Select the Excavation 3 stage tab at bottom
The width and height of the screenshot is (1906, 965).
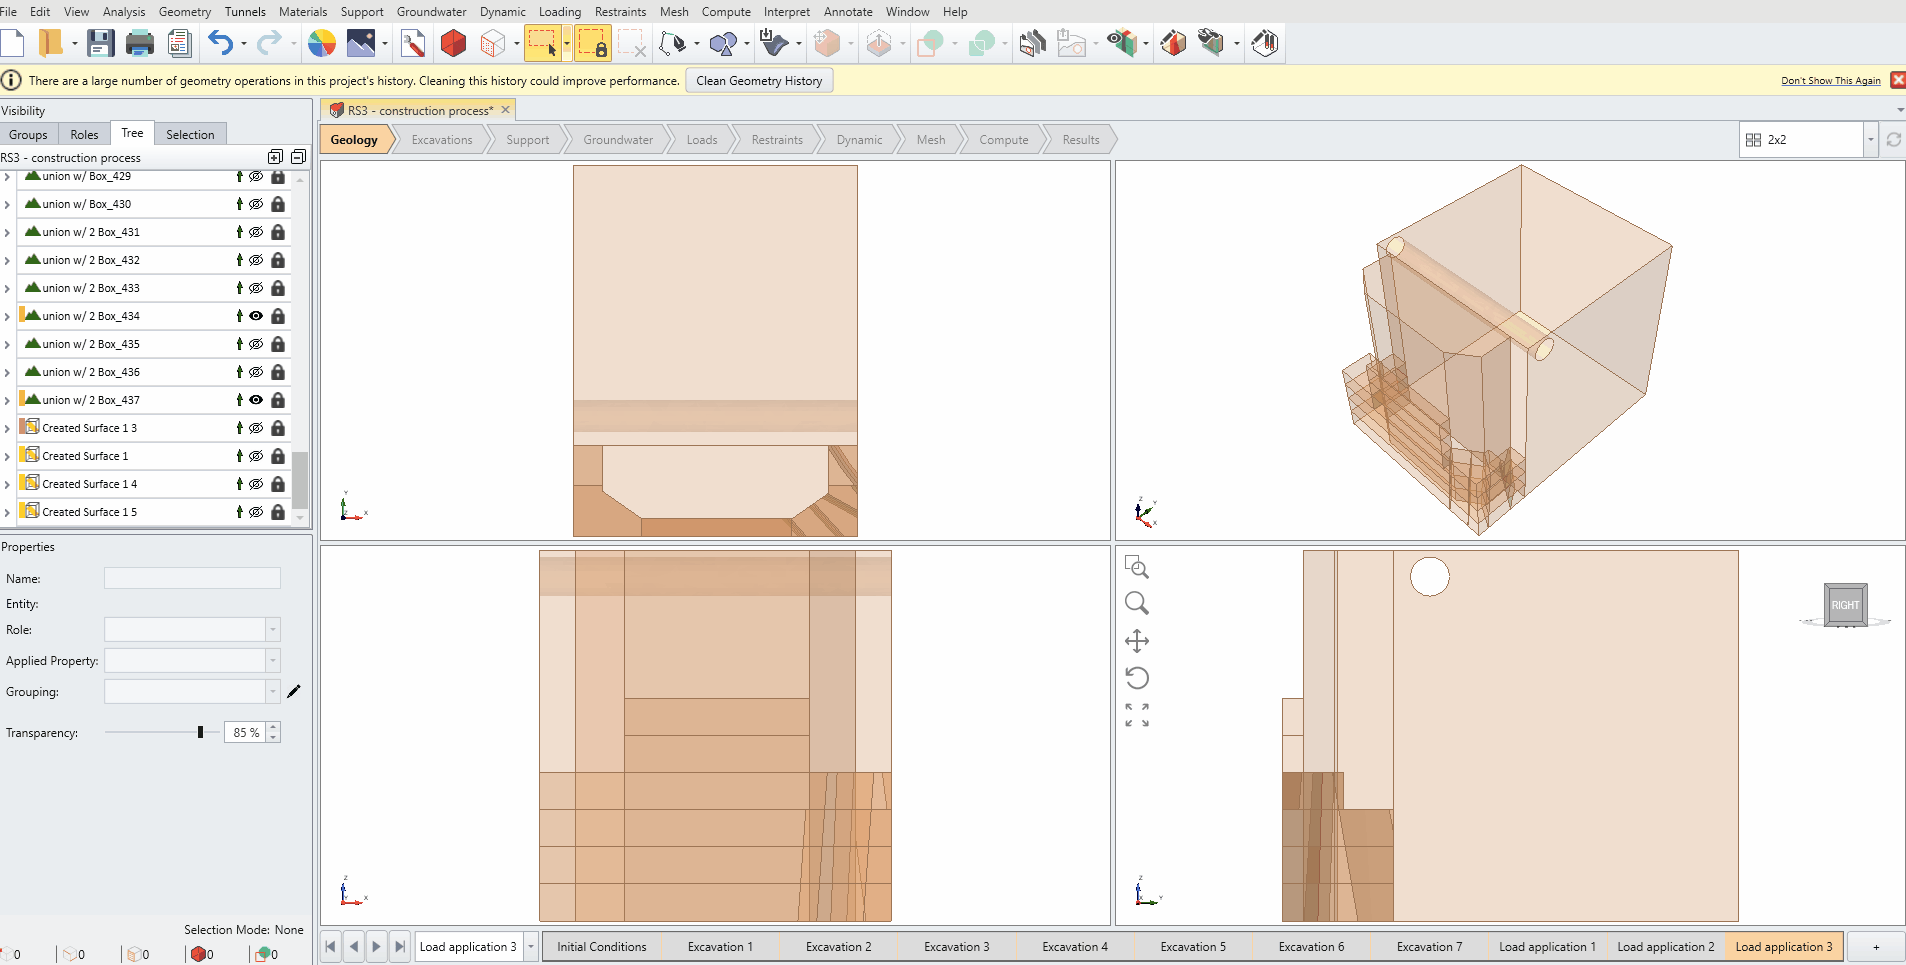tap(956, 946)
